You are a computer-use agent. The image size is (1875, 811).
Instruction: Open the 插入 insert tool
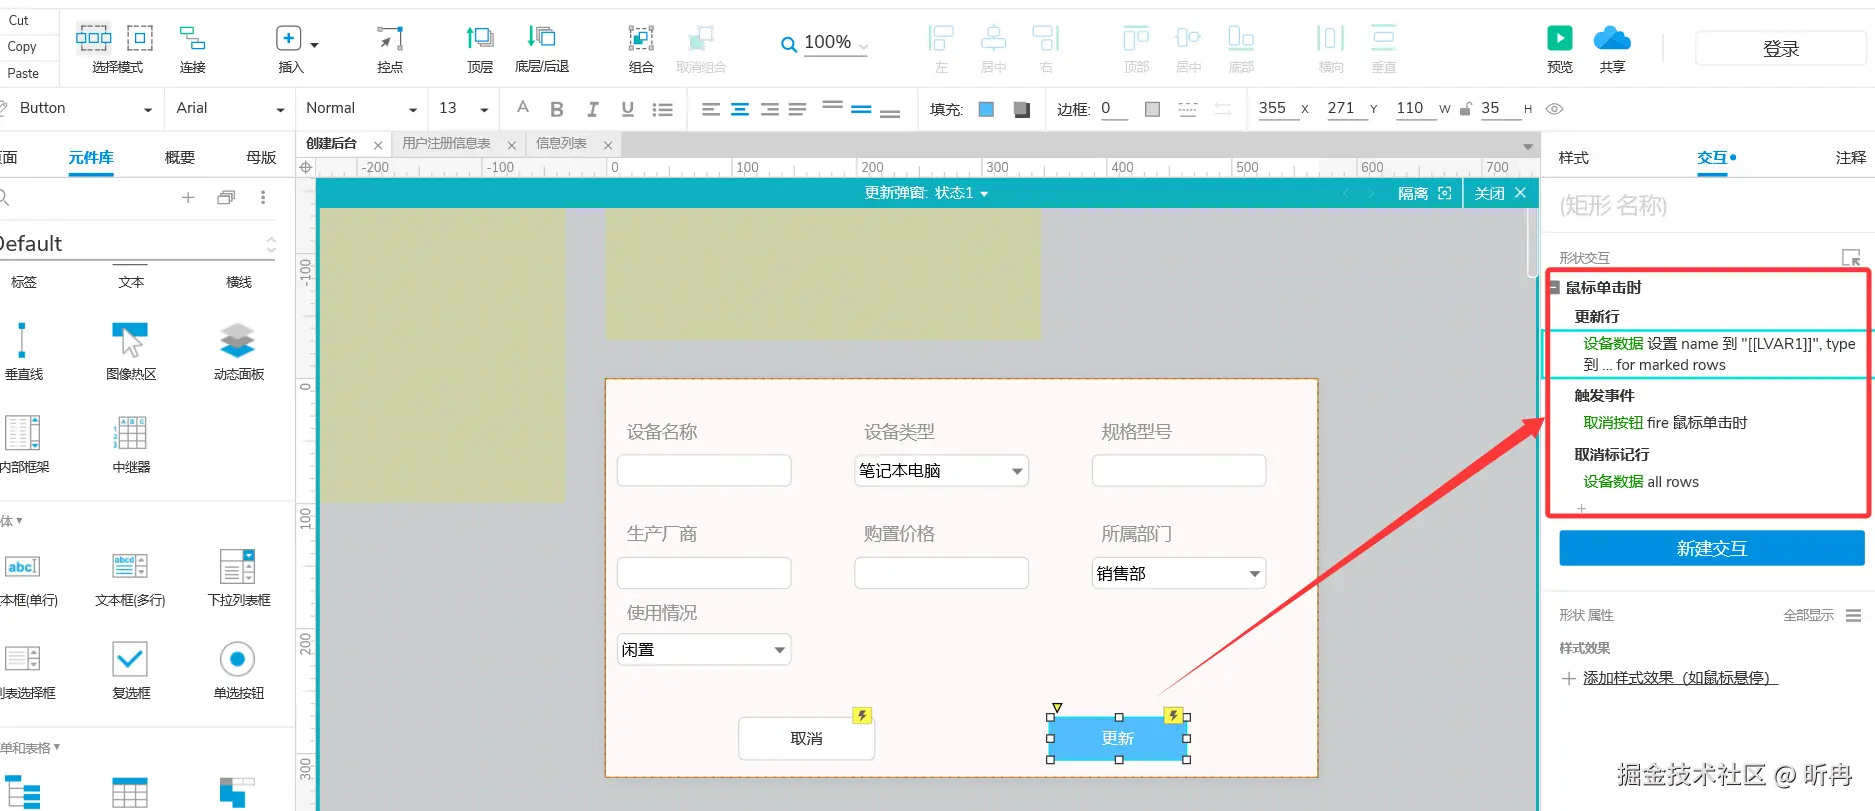(x=289, y=39)
